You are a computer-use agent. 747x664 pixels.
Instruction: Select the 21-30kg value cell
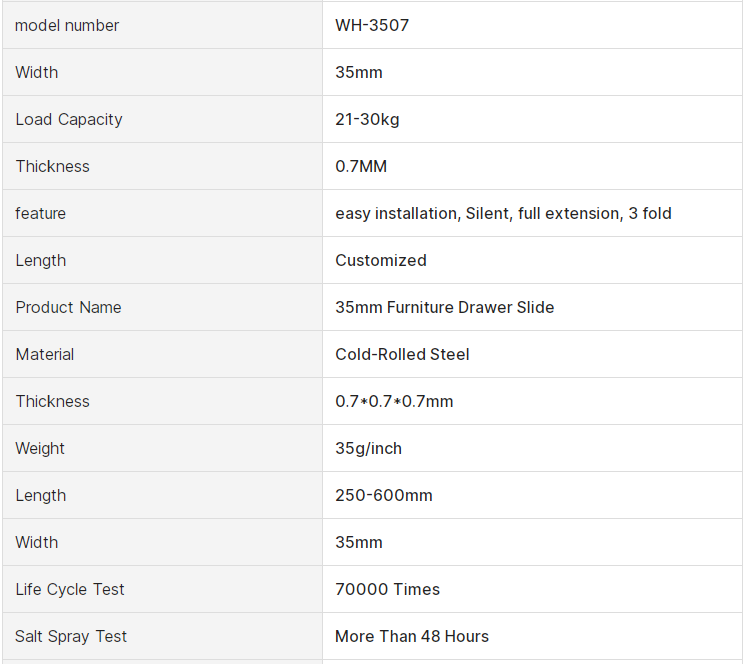click(x=367, y=119)
